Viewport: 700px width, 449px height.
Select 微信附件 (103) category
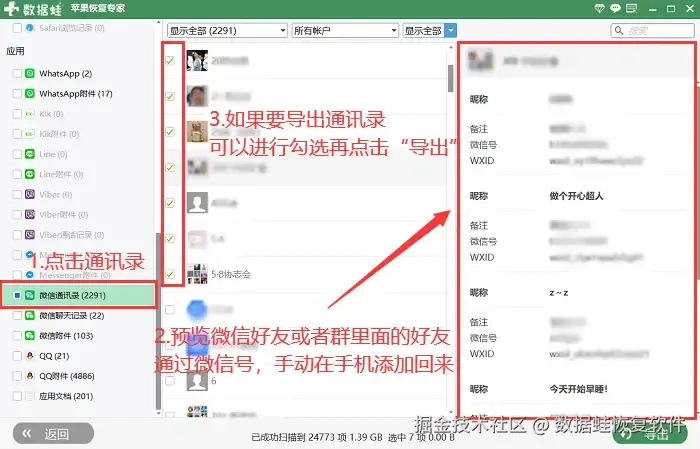coord(66,335)
